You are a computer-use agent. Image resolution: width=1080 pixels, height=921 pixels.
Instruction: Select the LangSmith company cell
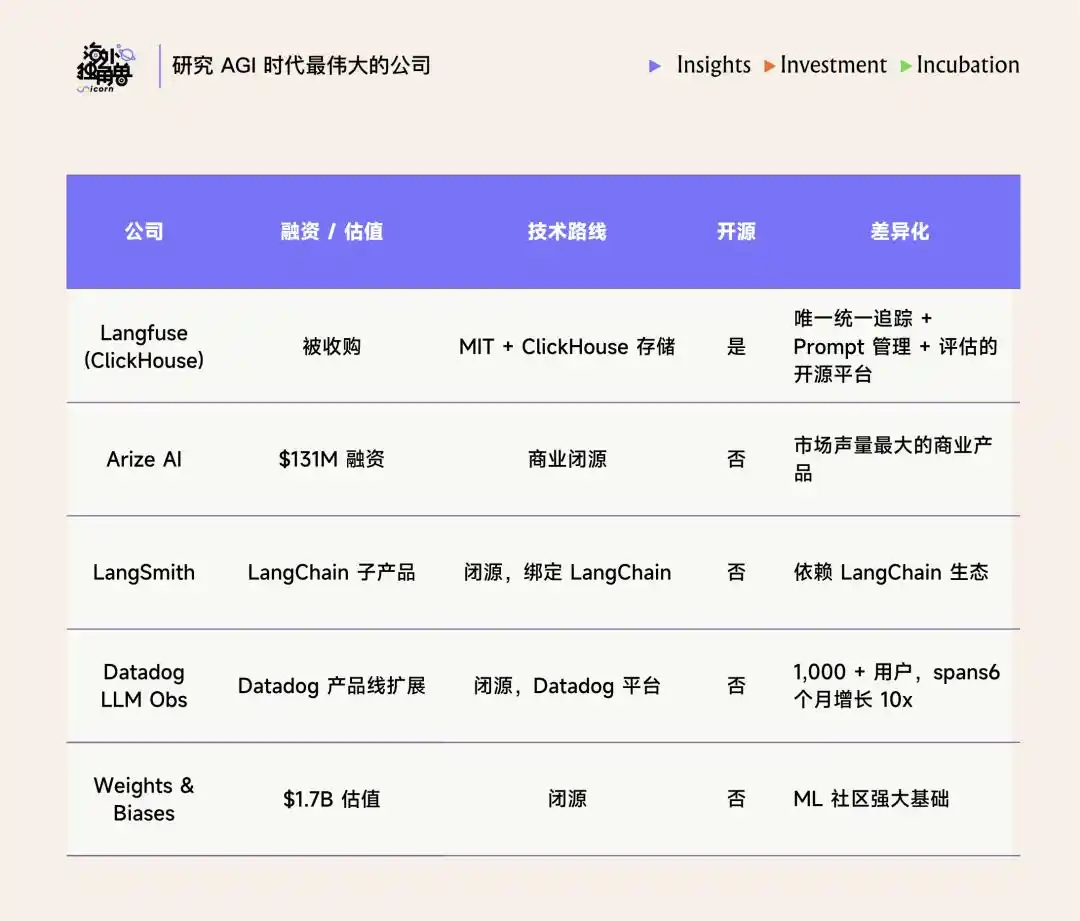[144, 572]
